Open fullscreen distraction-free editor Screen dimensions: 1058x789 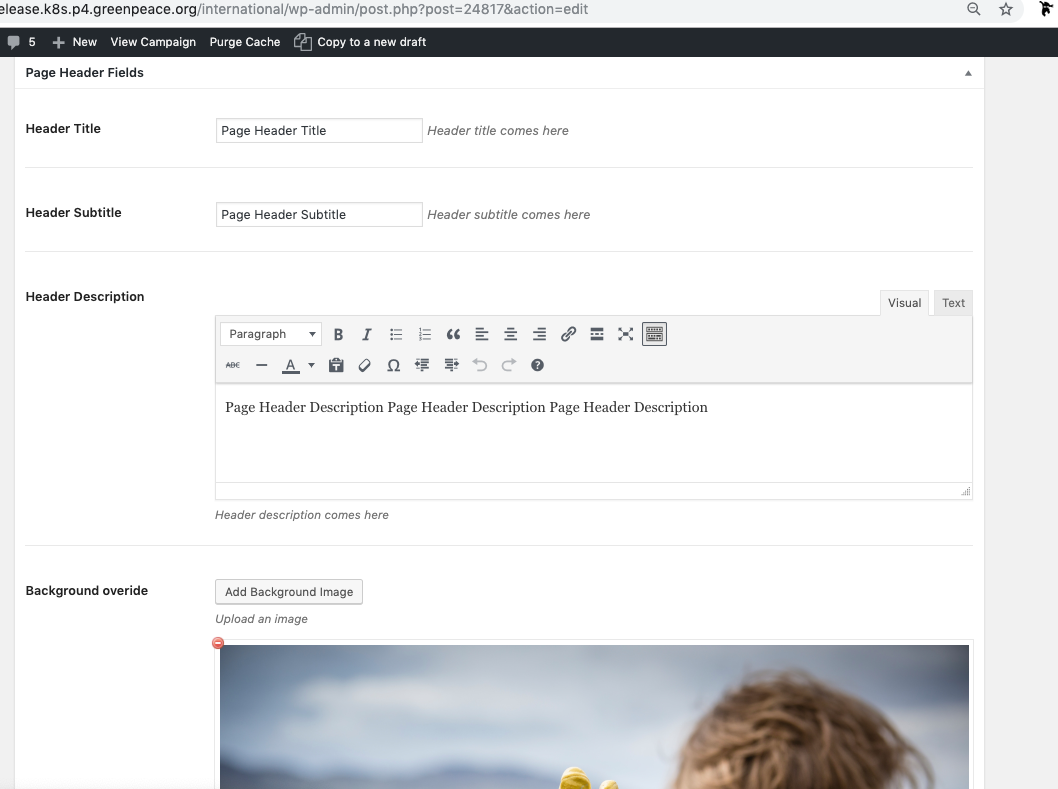pos(625,334)
